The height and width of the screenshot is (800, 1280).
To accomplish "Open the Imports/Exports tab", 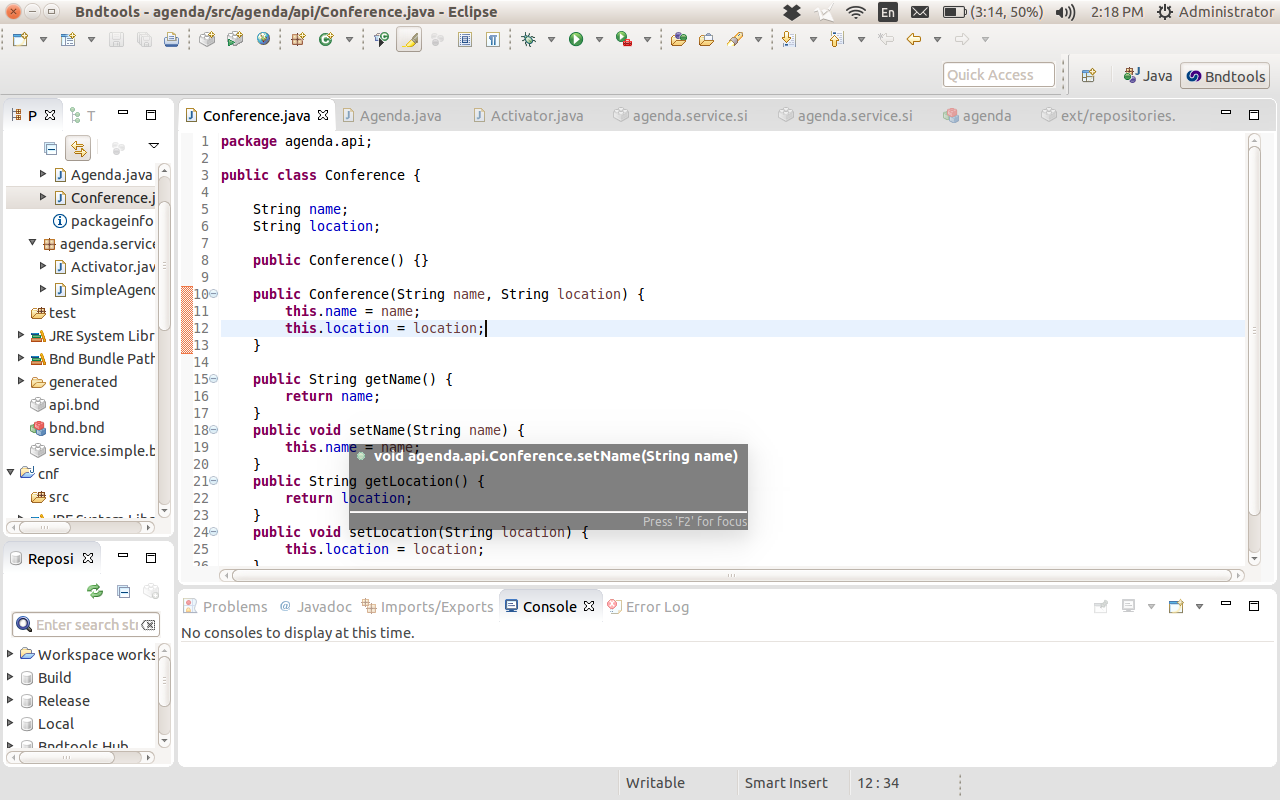I will (427, 606).
